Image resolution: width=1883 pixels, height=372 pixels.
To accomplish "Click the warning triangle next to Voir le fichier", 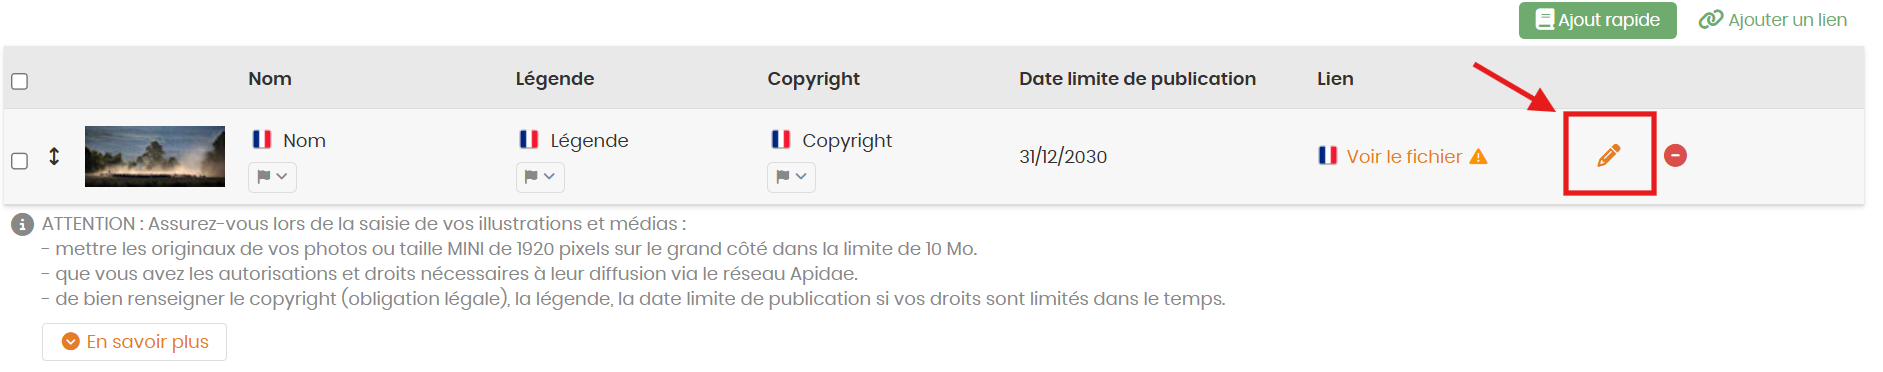I will point(1478,156).
